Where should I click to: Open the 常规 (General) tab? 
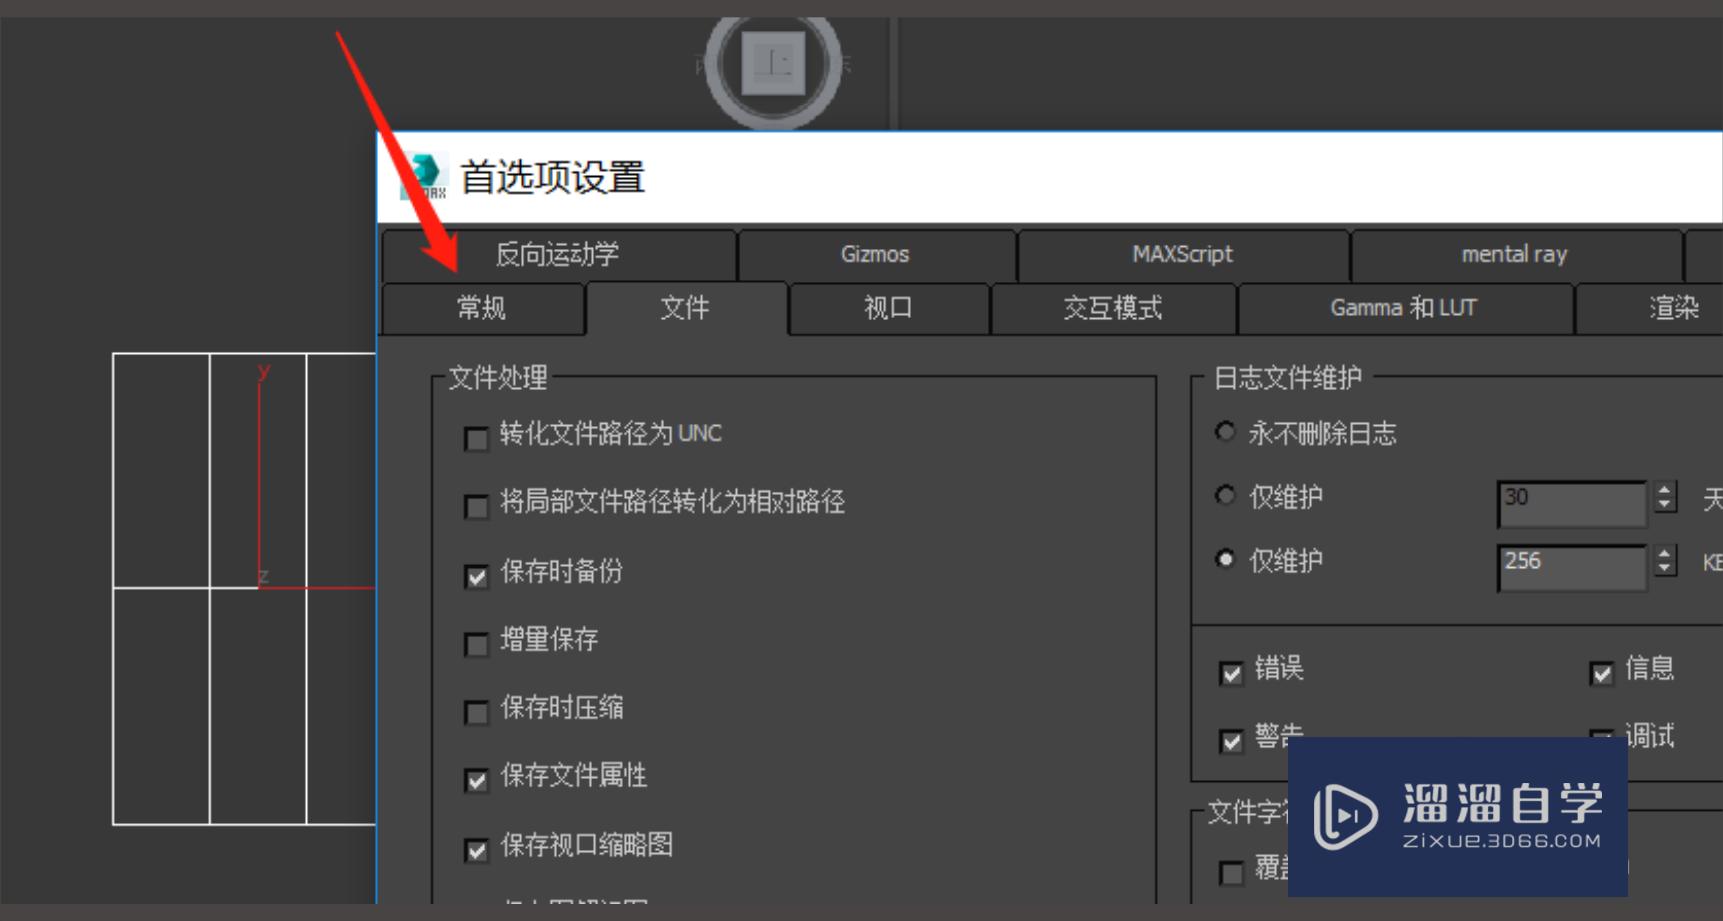click(x=483, y=308)
